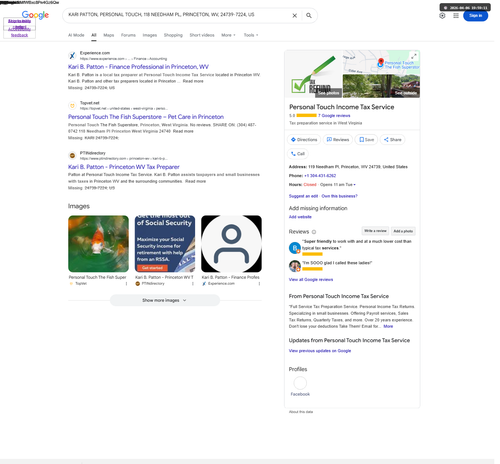The width and height of the screenshot is (500, 464).
Task: Click the magnifying glass search icon
Action: click(309, 16)
